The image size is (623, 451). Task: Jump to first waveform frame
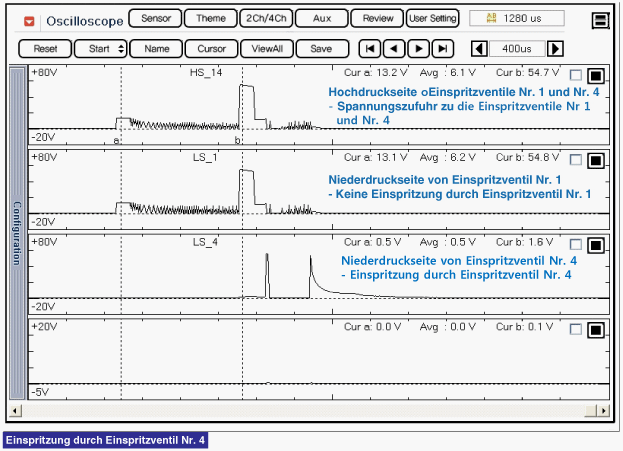pos(370,48)
